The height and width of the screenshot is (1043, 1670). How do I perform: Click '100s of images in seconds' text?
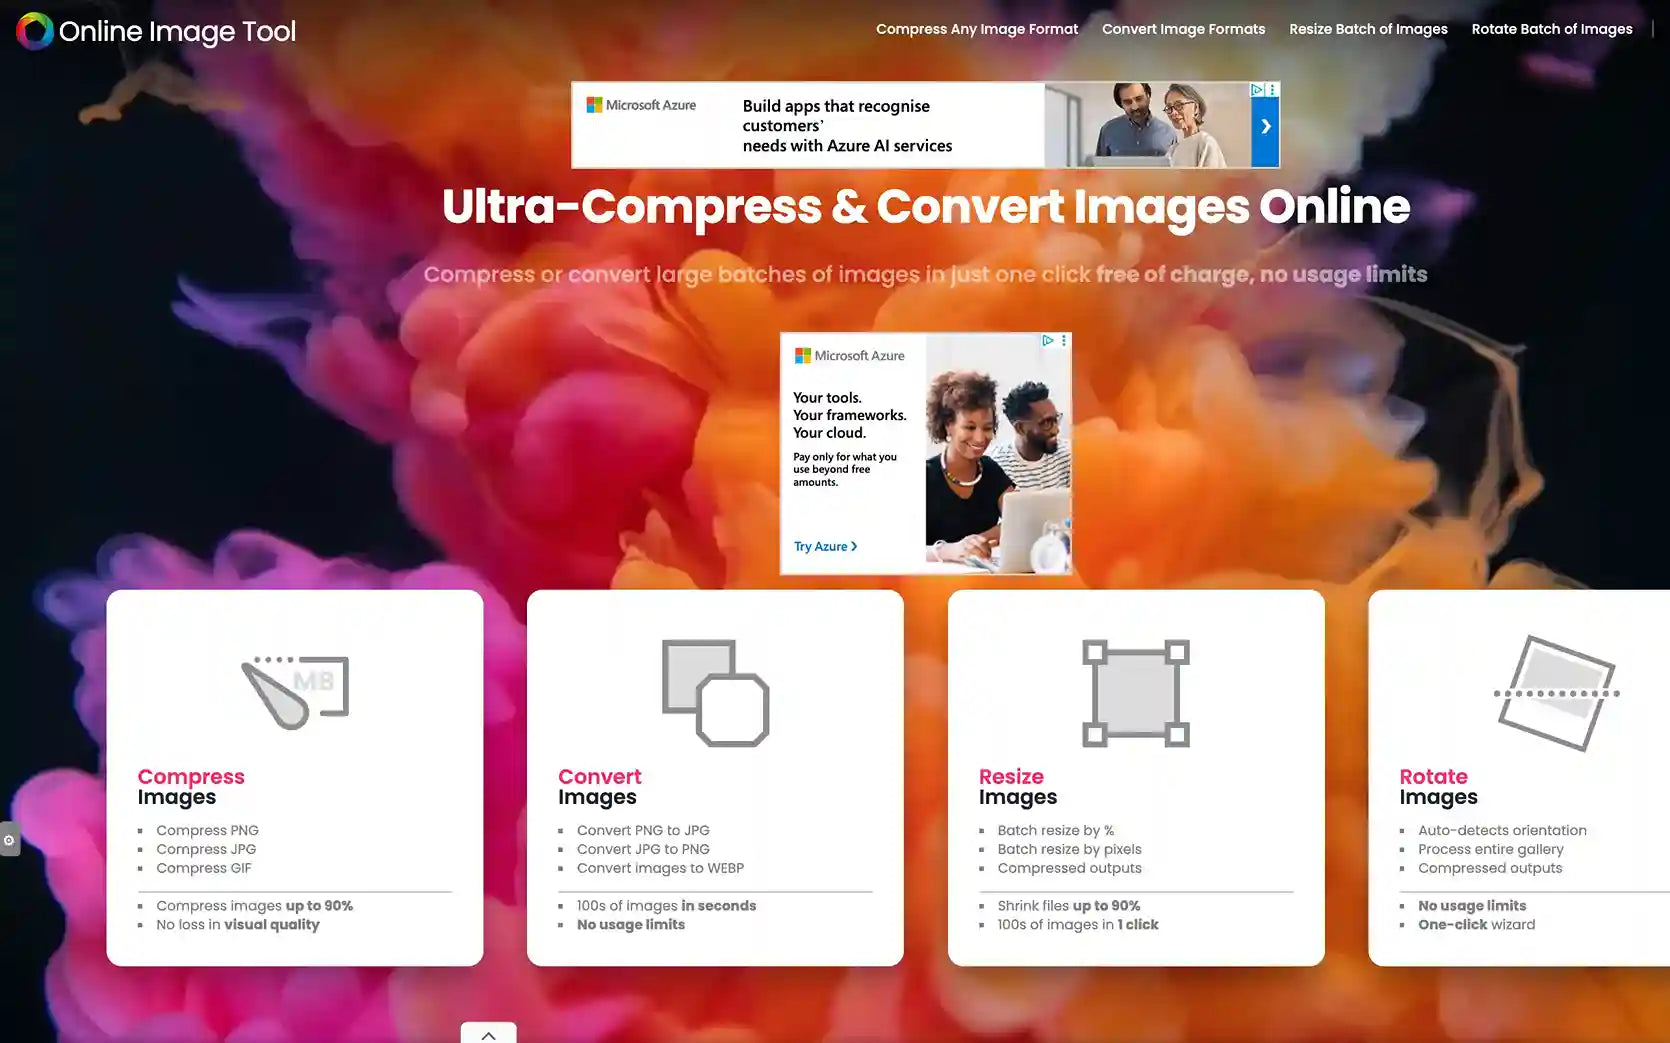(x=666, y=906)
